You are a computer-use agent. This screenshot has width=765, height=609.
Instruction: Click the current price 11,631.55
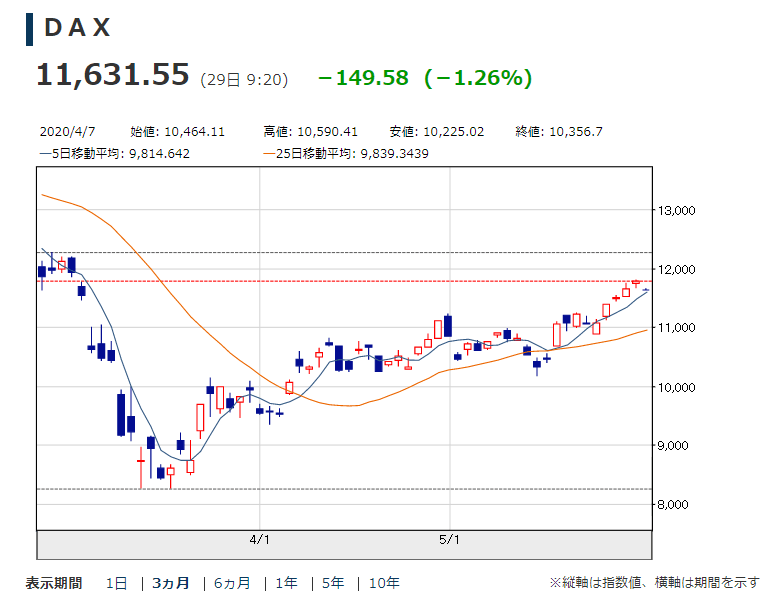pyautogui.click(x=112, y=75)
